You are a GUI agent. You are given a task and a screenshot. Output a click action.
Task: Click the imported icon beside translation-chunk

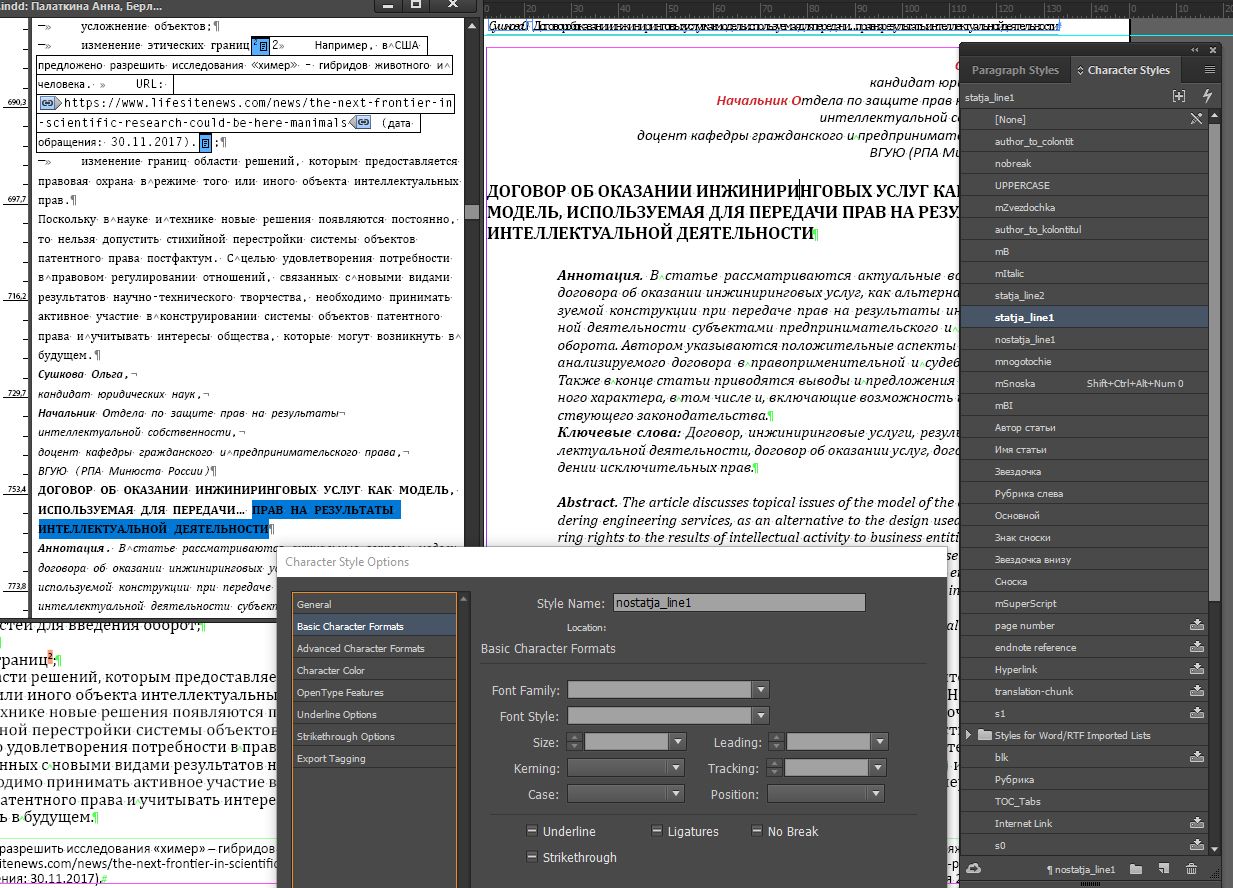click(1196, 691)
